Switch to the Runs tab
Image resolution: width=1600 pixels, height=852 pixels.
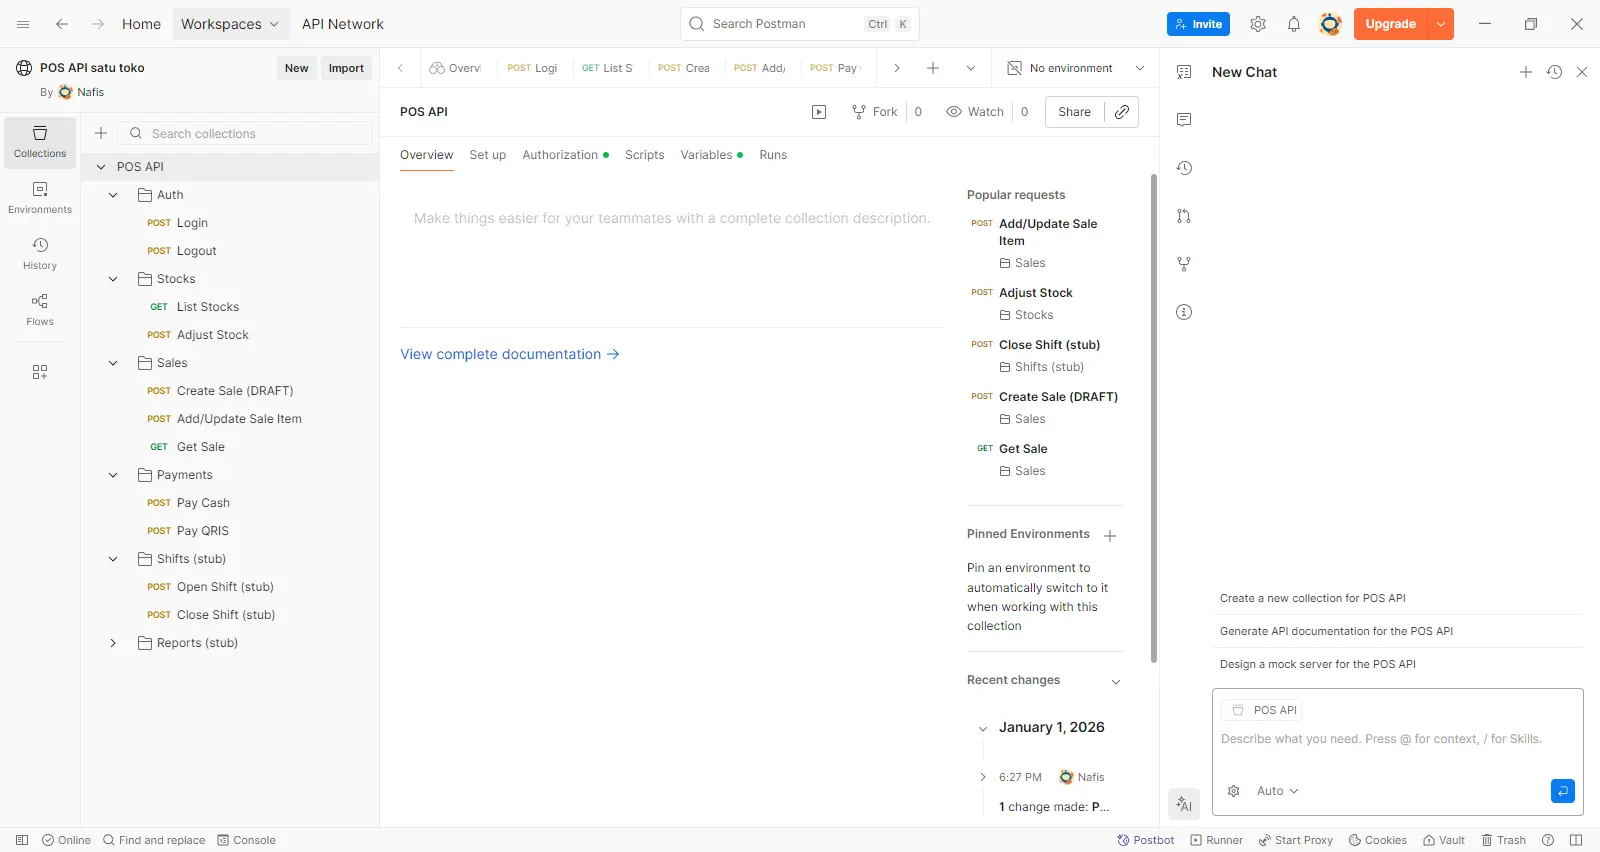point(773,155)
